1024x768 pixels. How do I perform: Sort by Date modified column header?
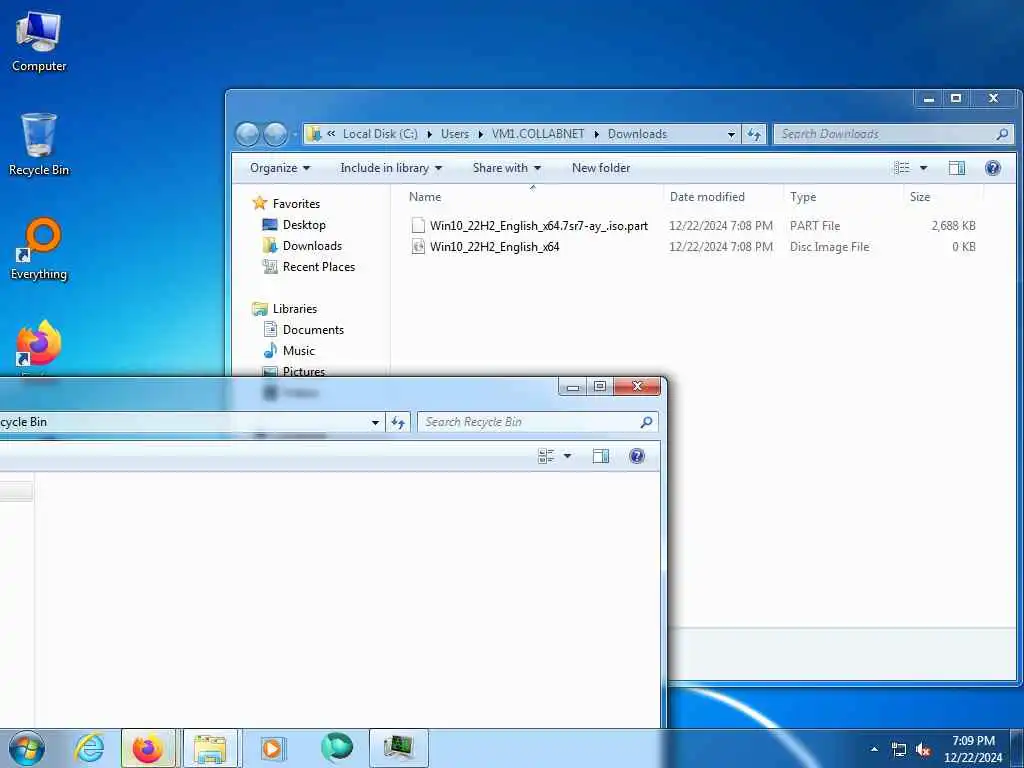pos(707,197)
